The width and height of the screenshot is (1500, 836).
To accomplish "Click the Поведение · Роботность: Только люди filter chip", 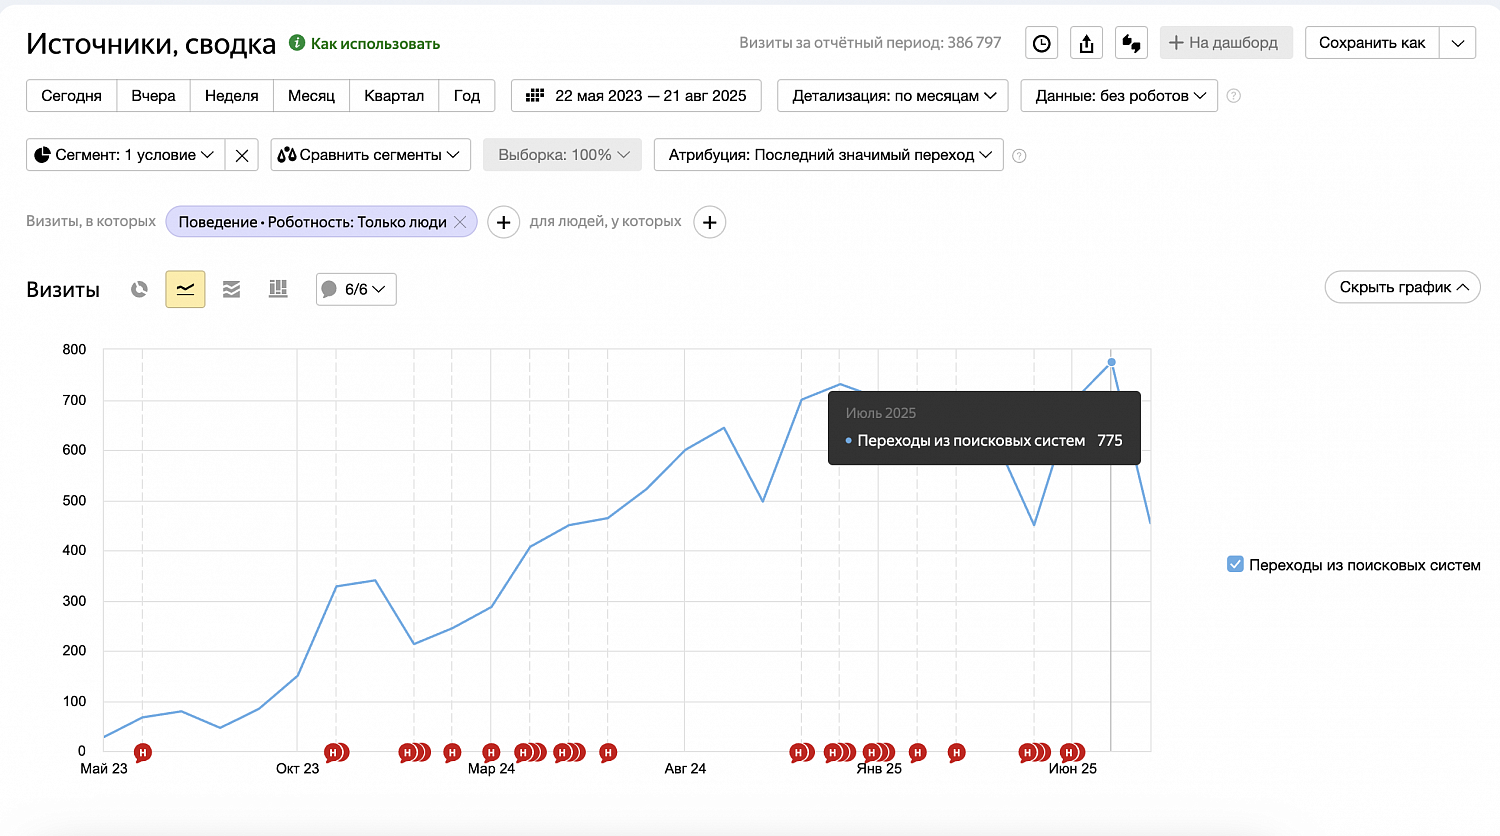I will point(321,222).
